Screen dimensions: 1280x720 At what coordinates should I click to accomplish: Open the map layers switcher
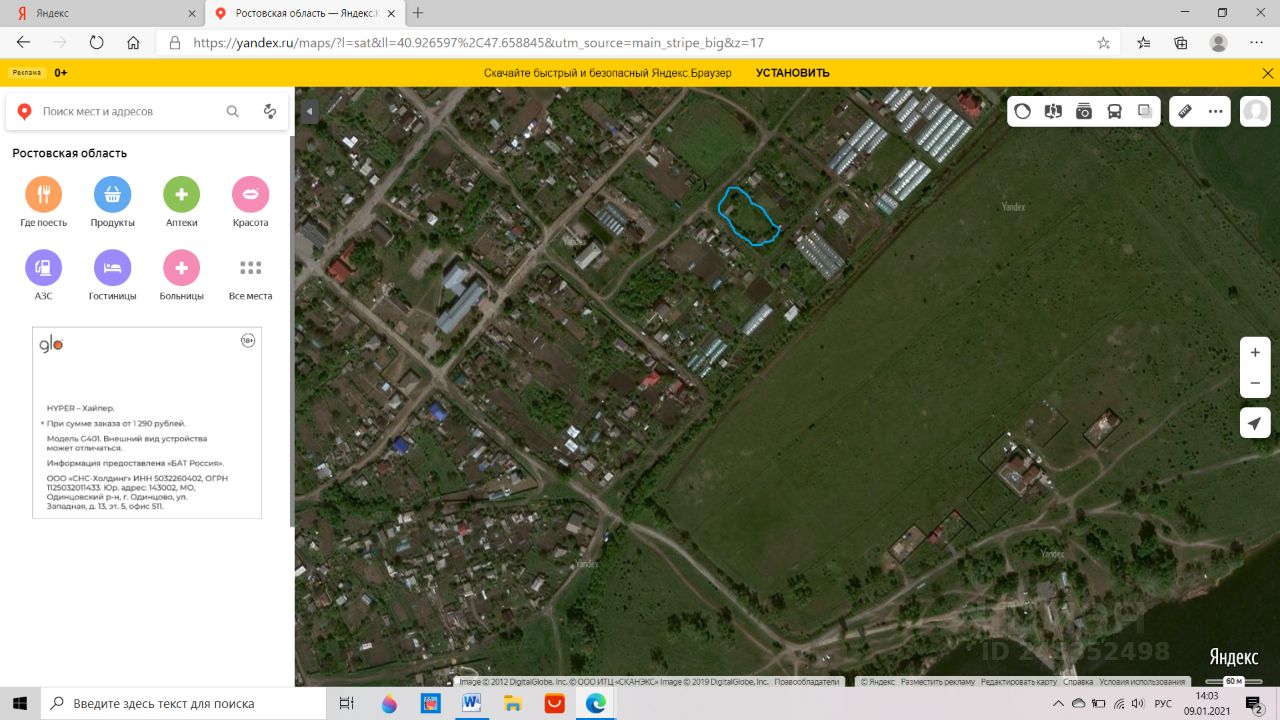(x=1145, y=112)
